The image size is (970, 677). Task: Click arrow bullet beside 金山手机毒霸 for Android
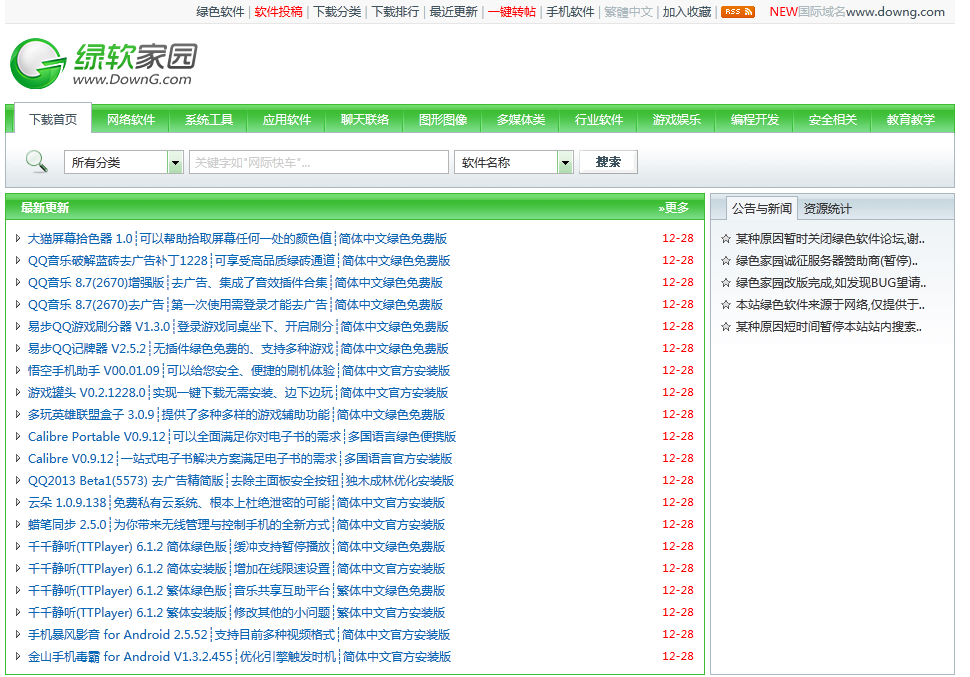[x=18, y=656]
